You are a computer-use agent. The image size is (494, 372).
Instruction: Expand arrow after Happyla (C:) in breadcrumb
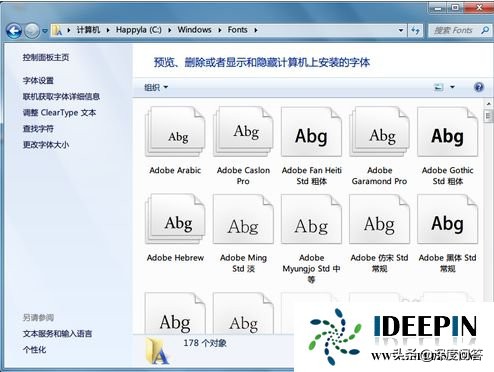coord(170,30)
